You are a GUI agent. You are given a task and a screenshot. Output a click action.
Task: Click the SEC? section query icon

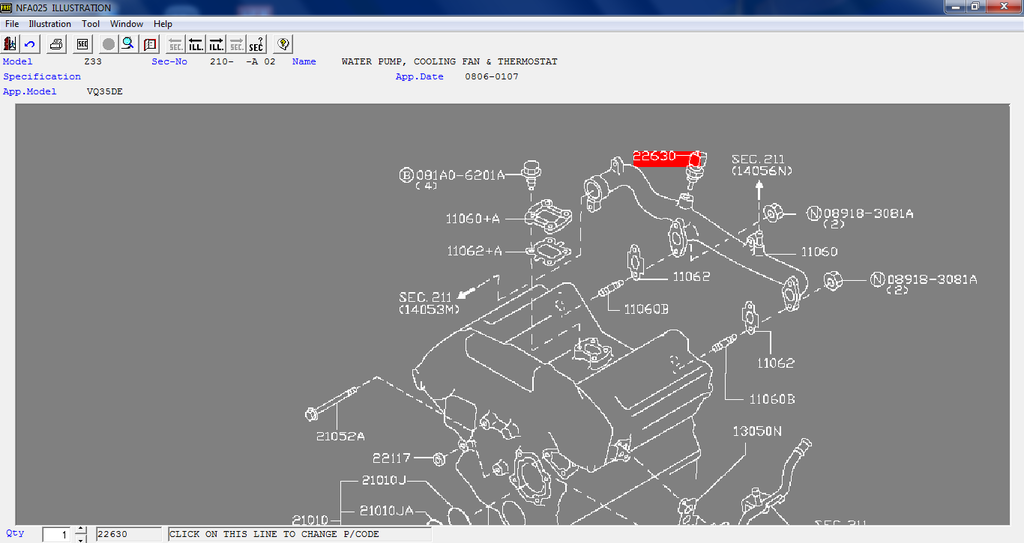coord(256,44)
